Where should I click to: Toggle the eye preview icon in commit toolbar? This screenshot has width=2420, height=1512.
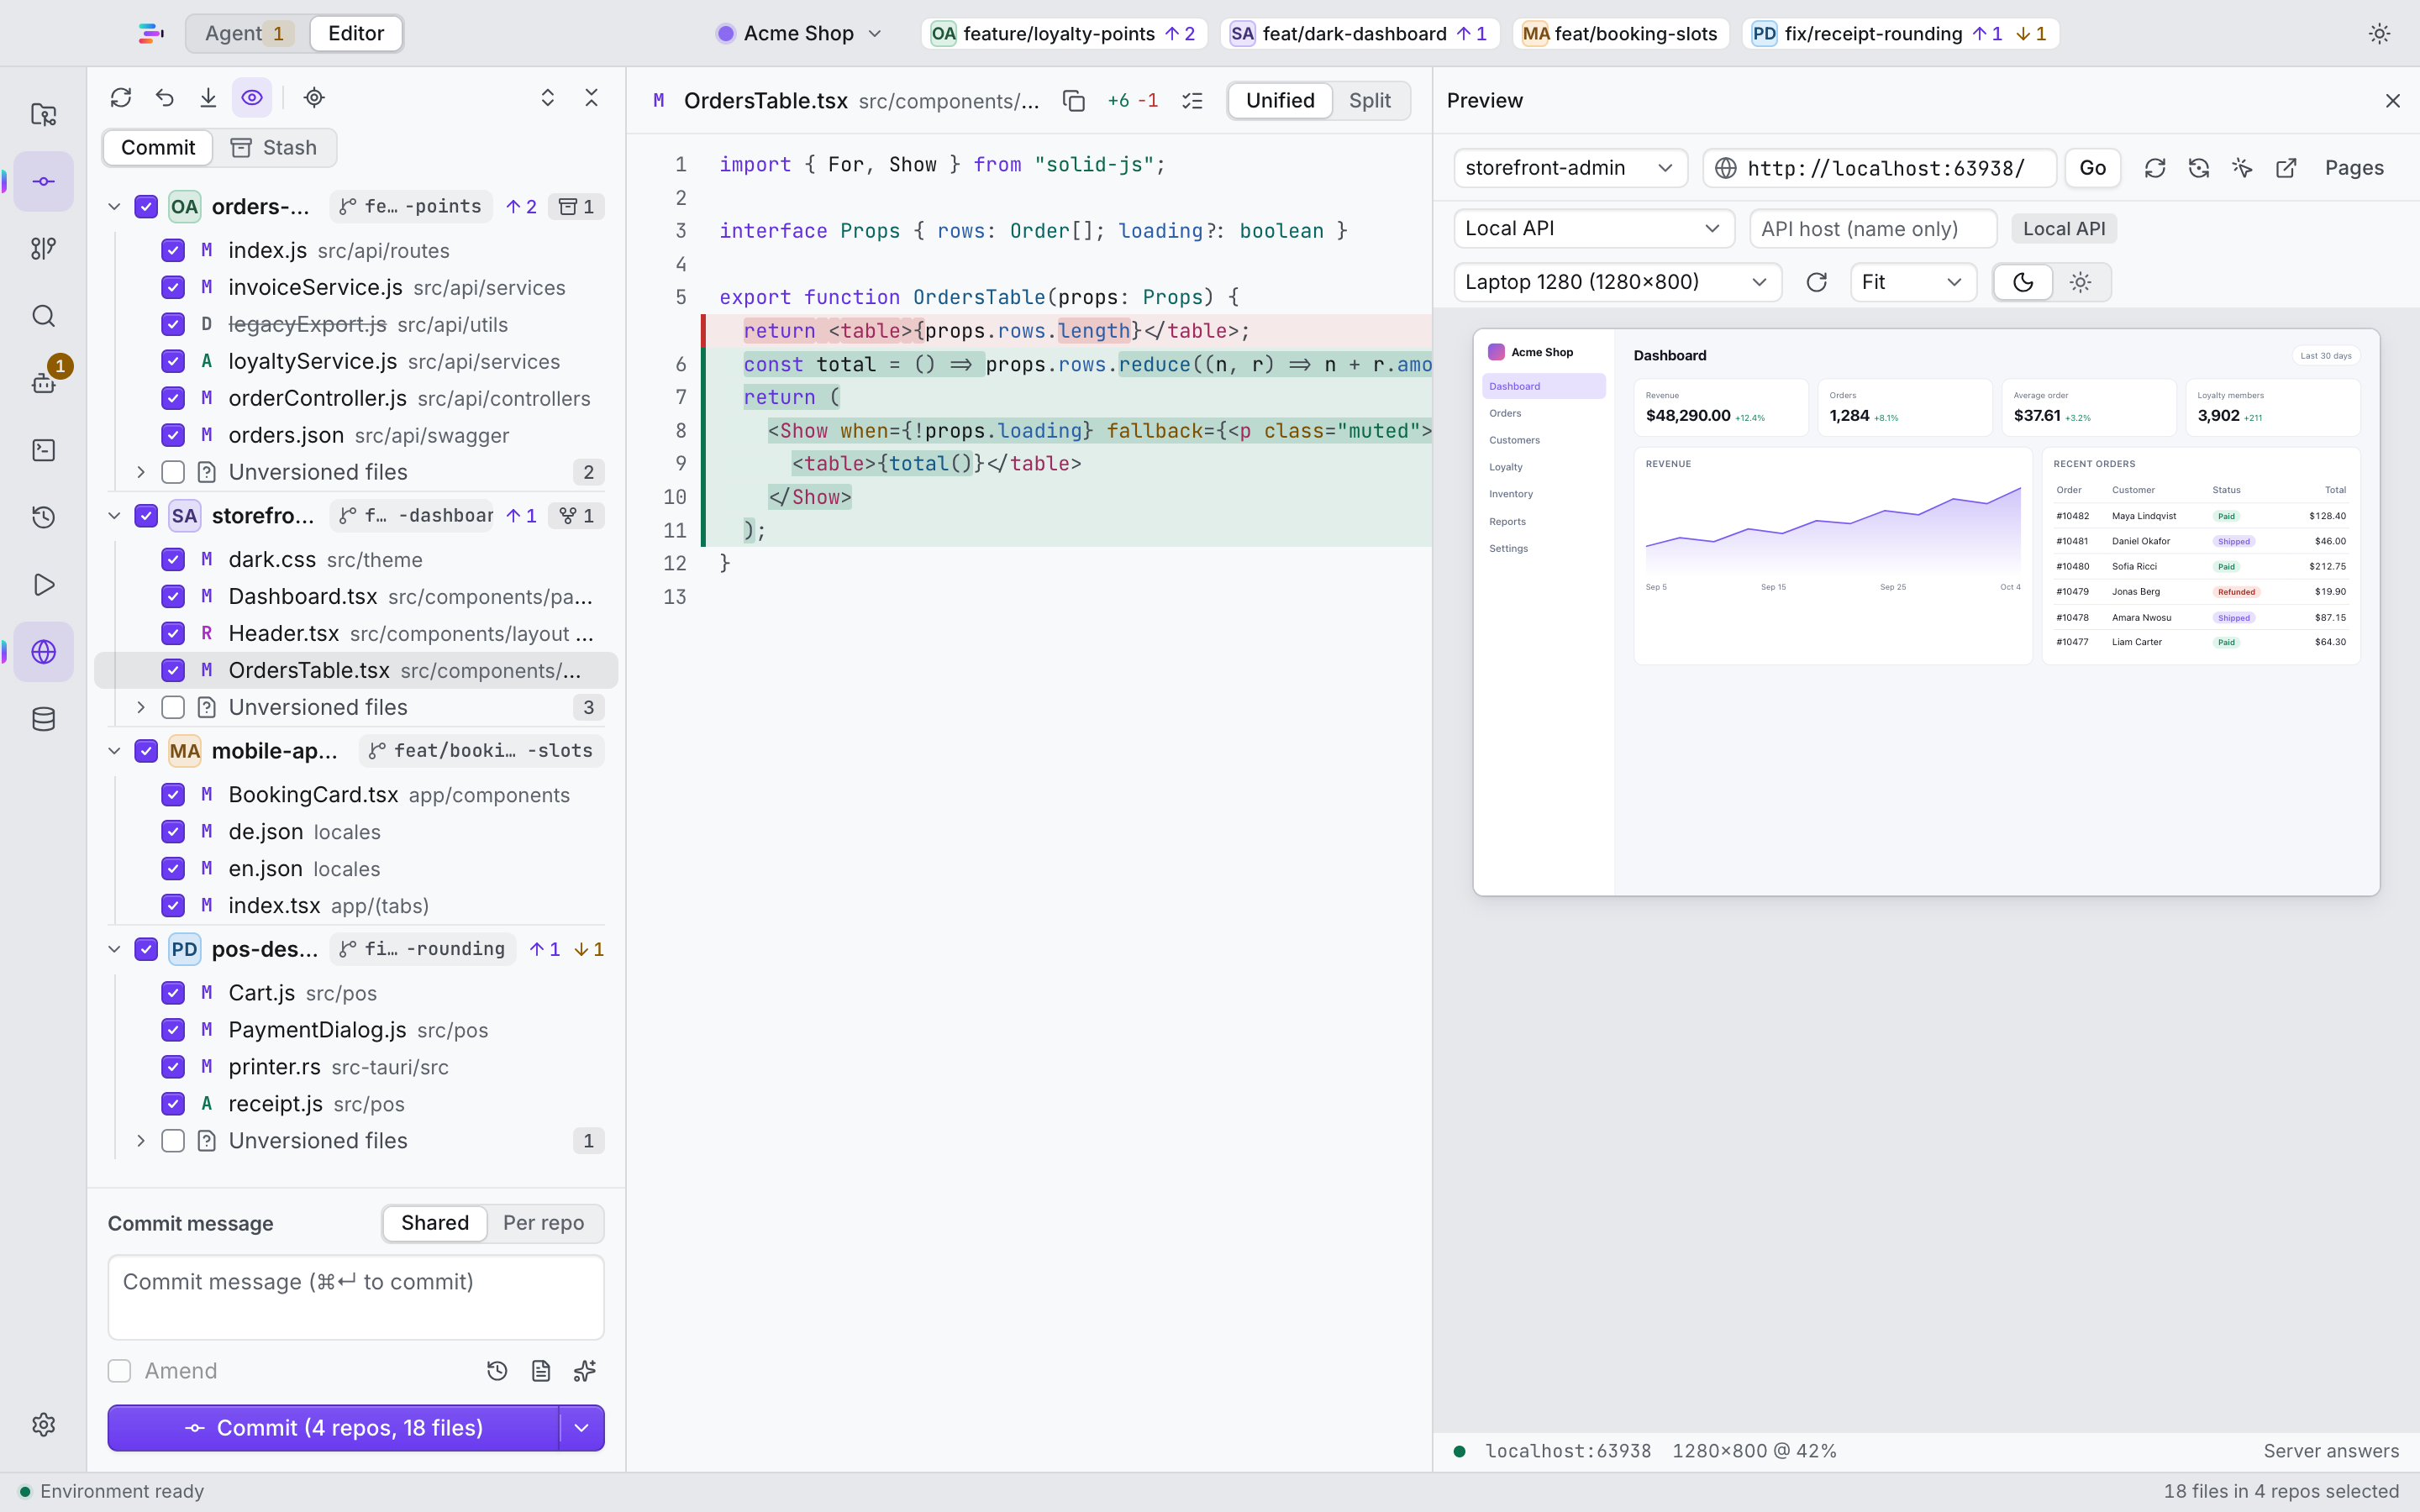pos(252,97)
